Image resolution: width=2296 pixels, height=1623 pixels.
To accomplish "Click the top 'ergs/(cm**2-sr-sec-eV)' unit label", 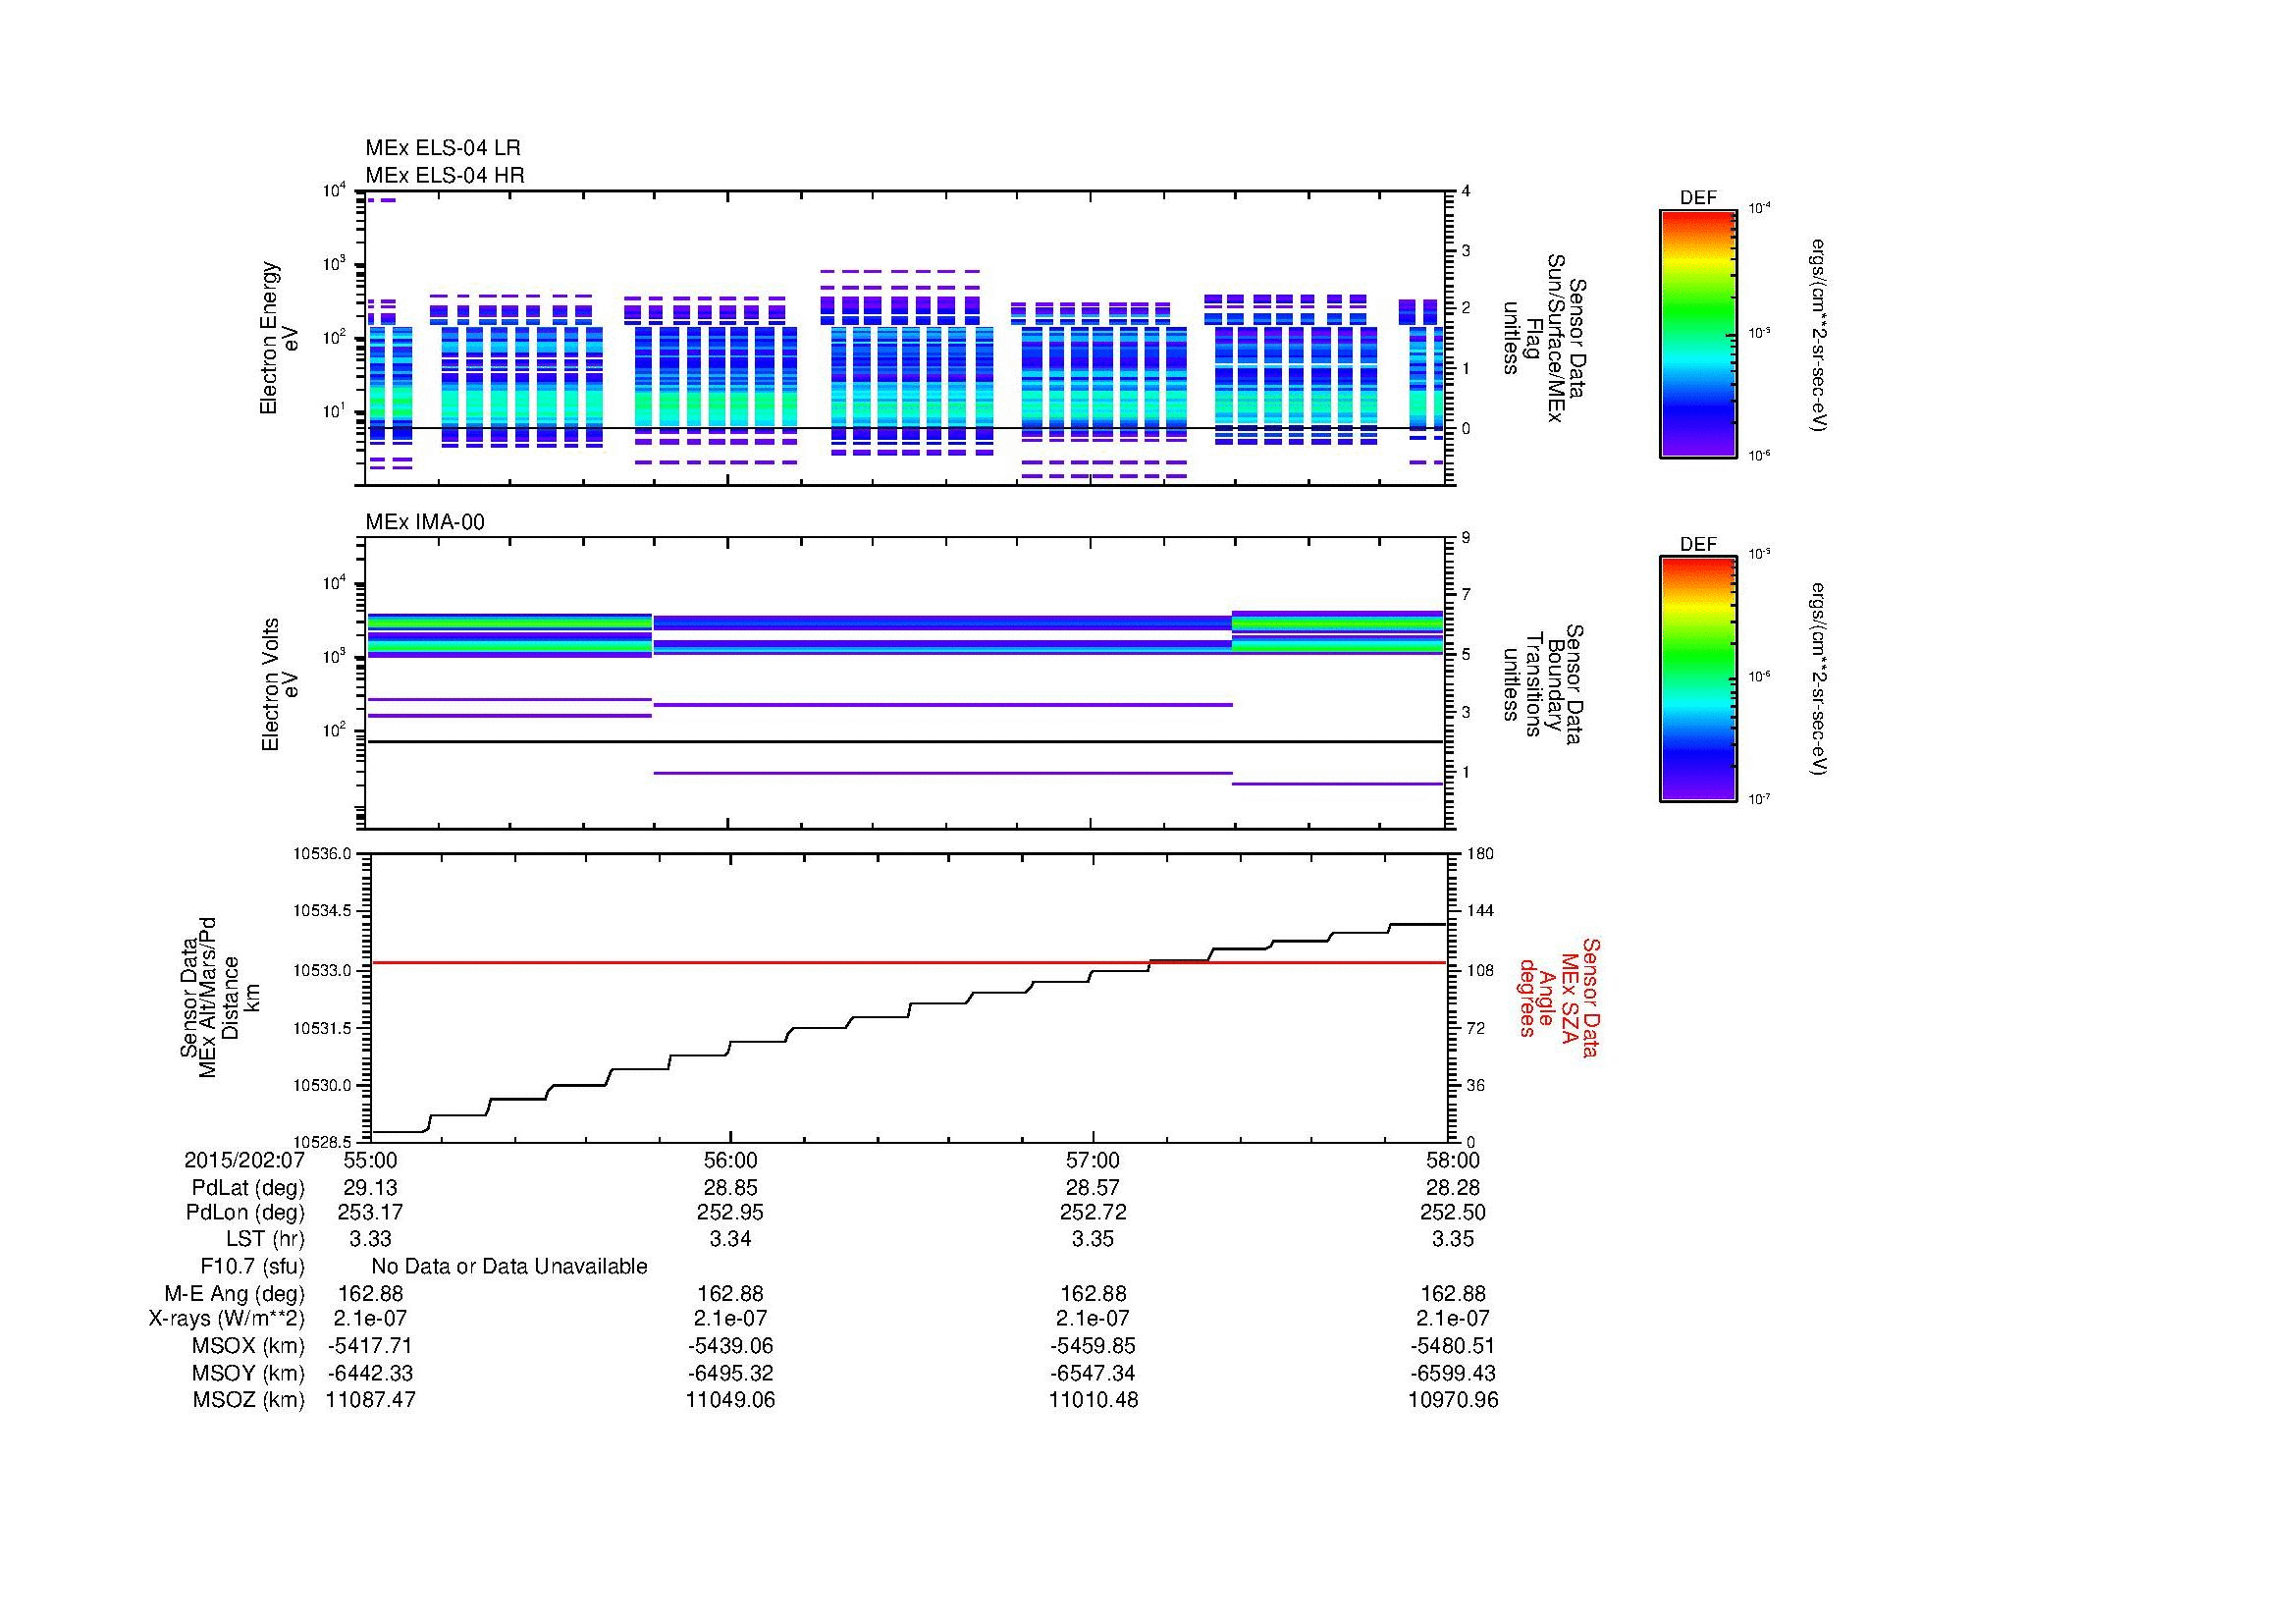I will pos(1819,335).
